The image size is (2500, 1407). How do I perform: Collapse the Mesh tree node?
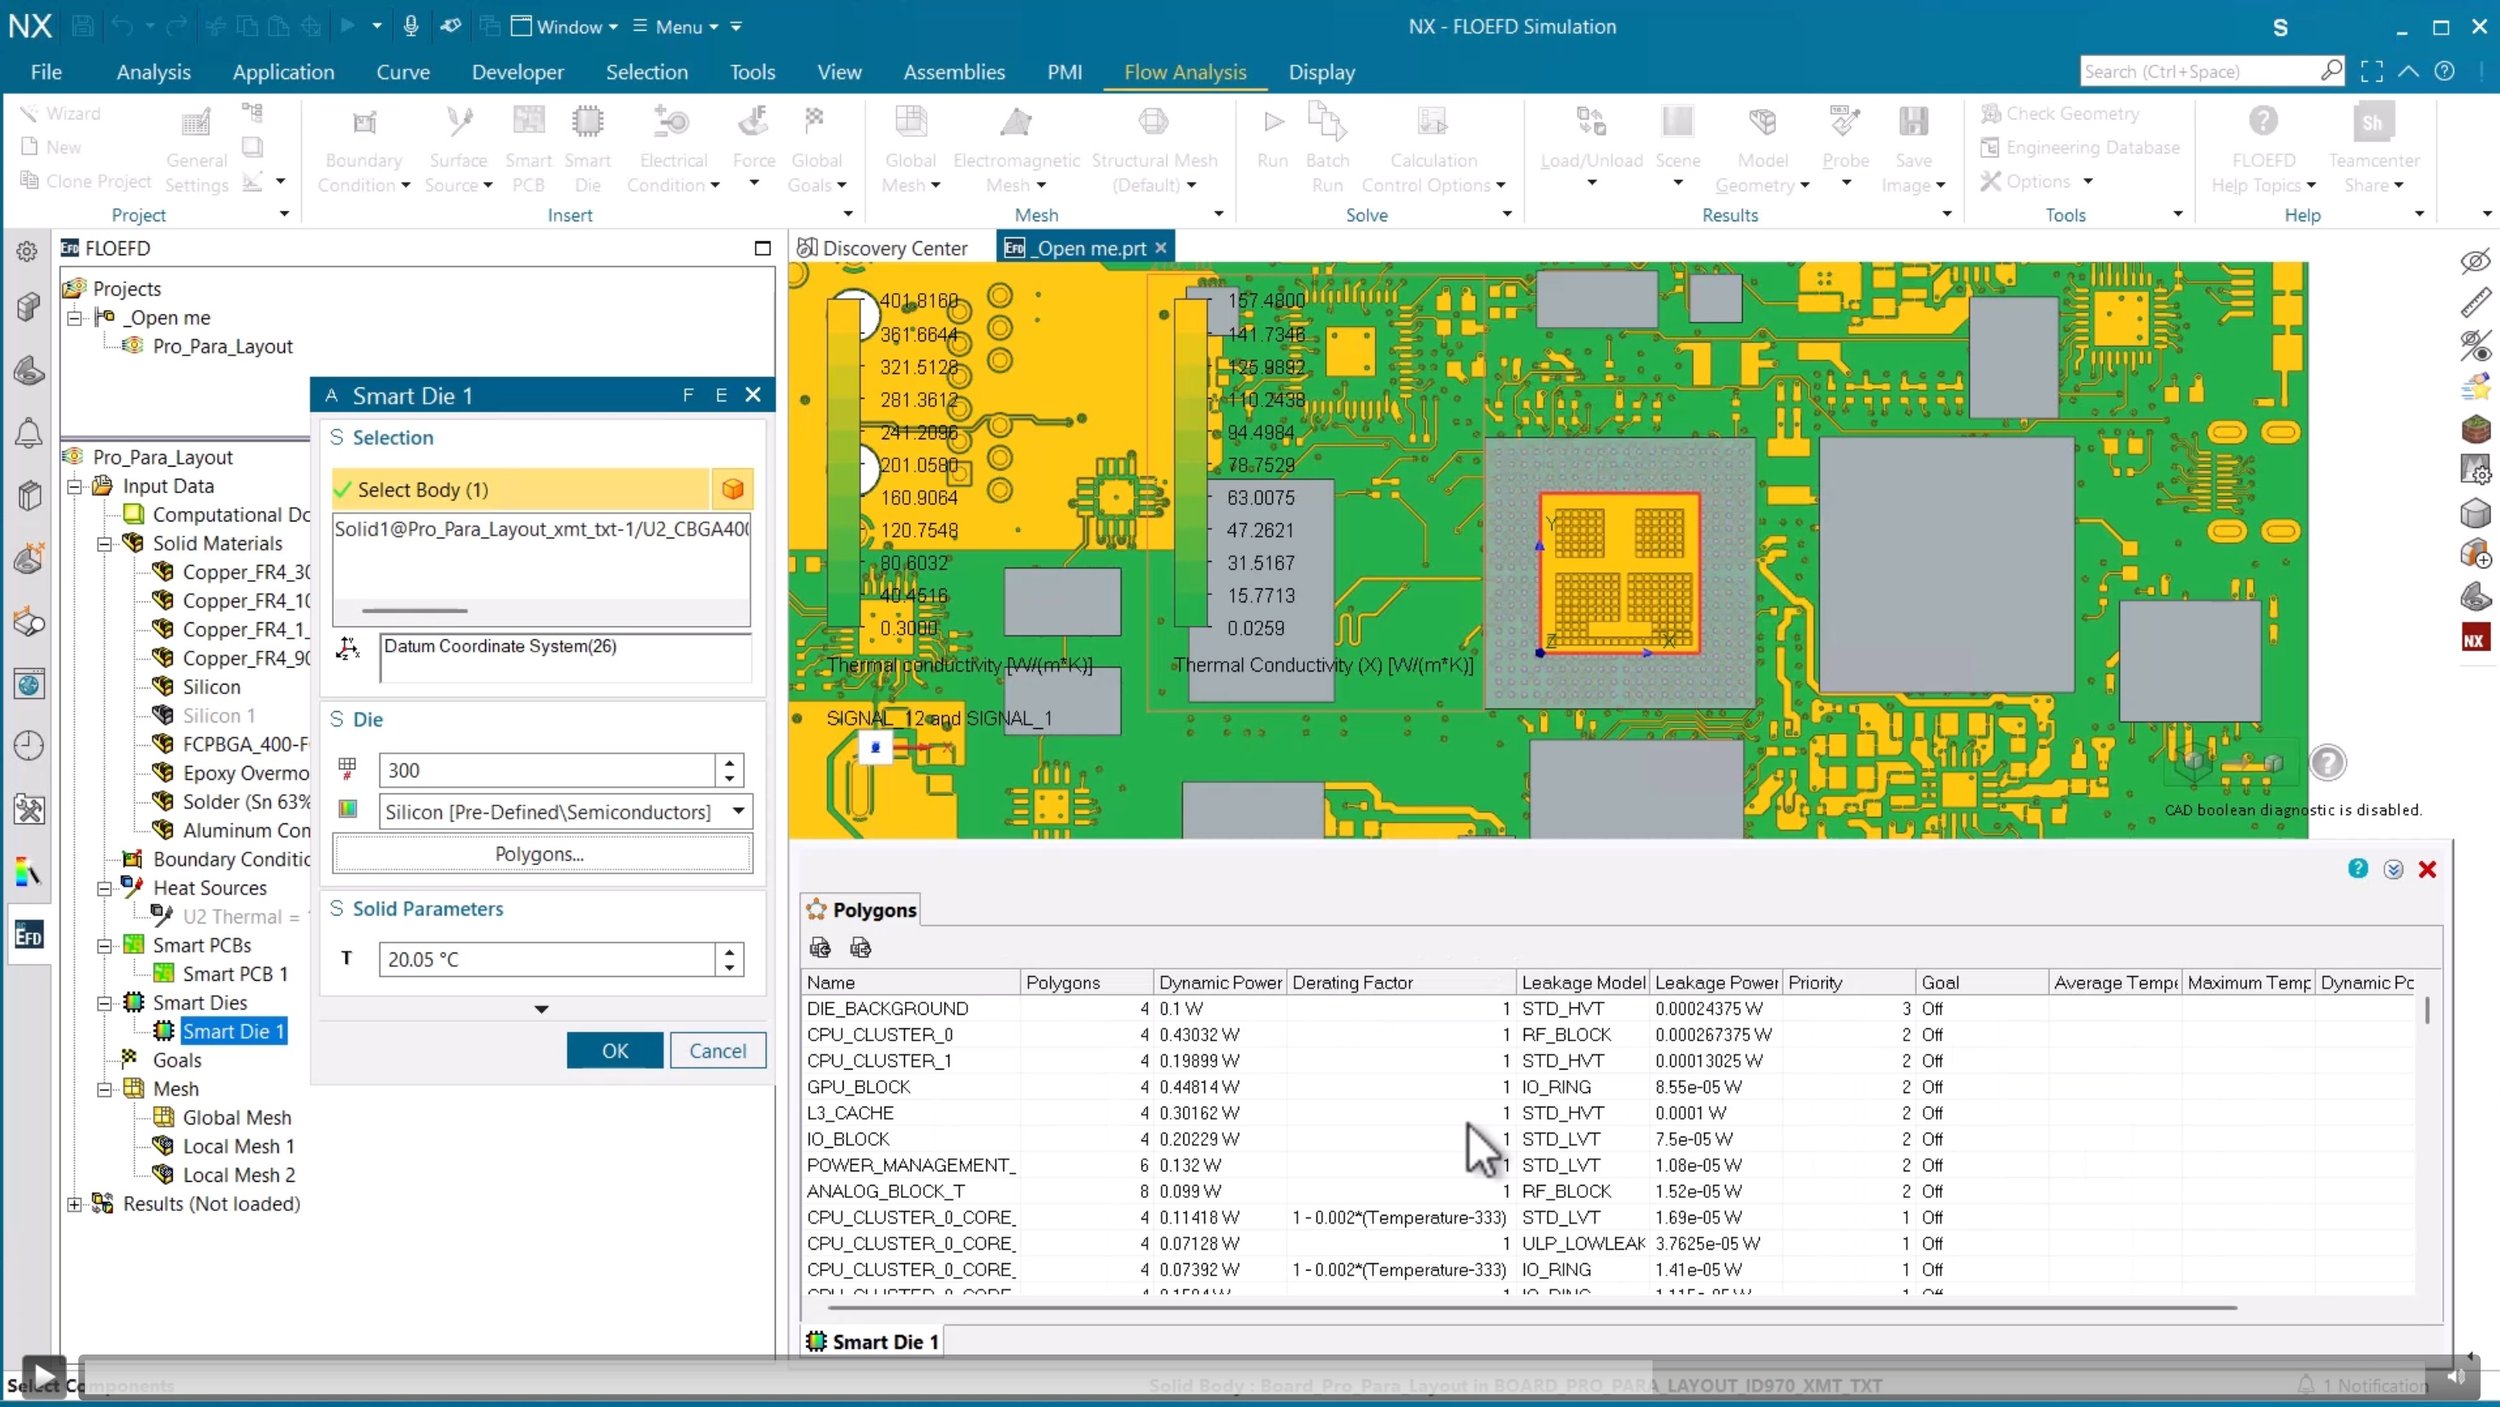point(104,1089)
